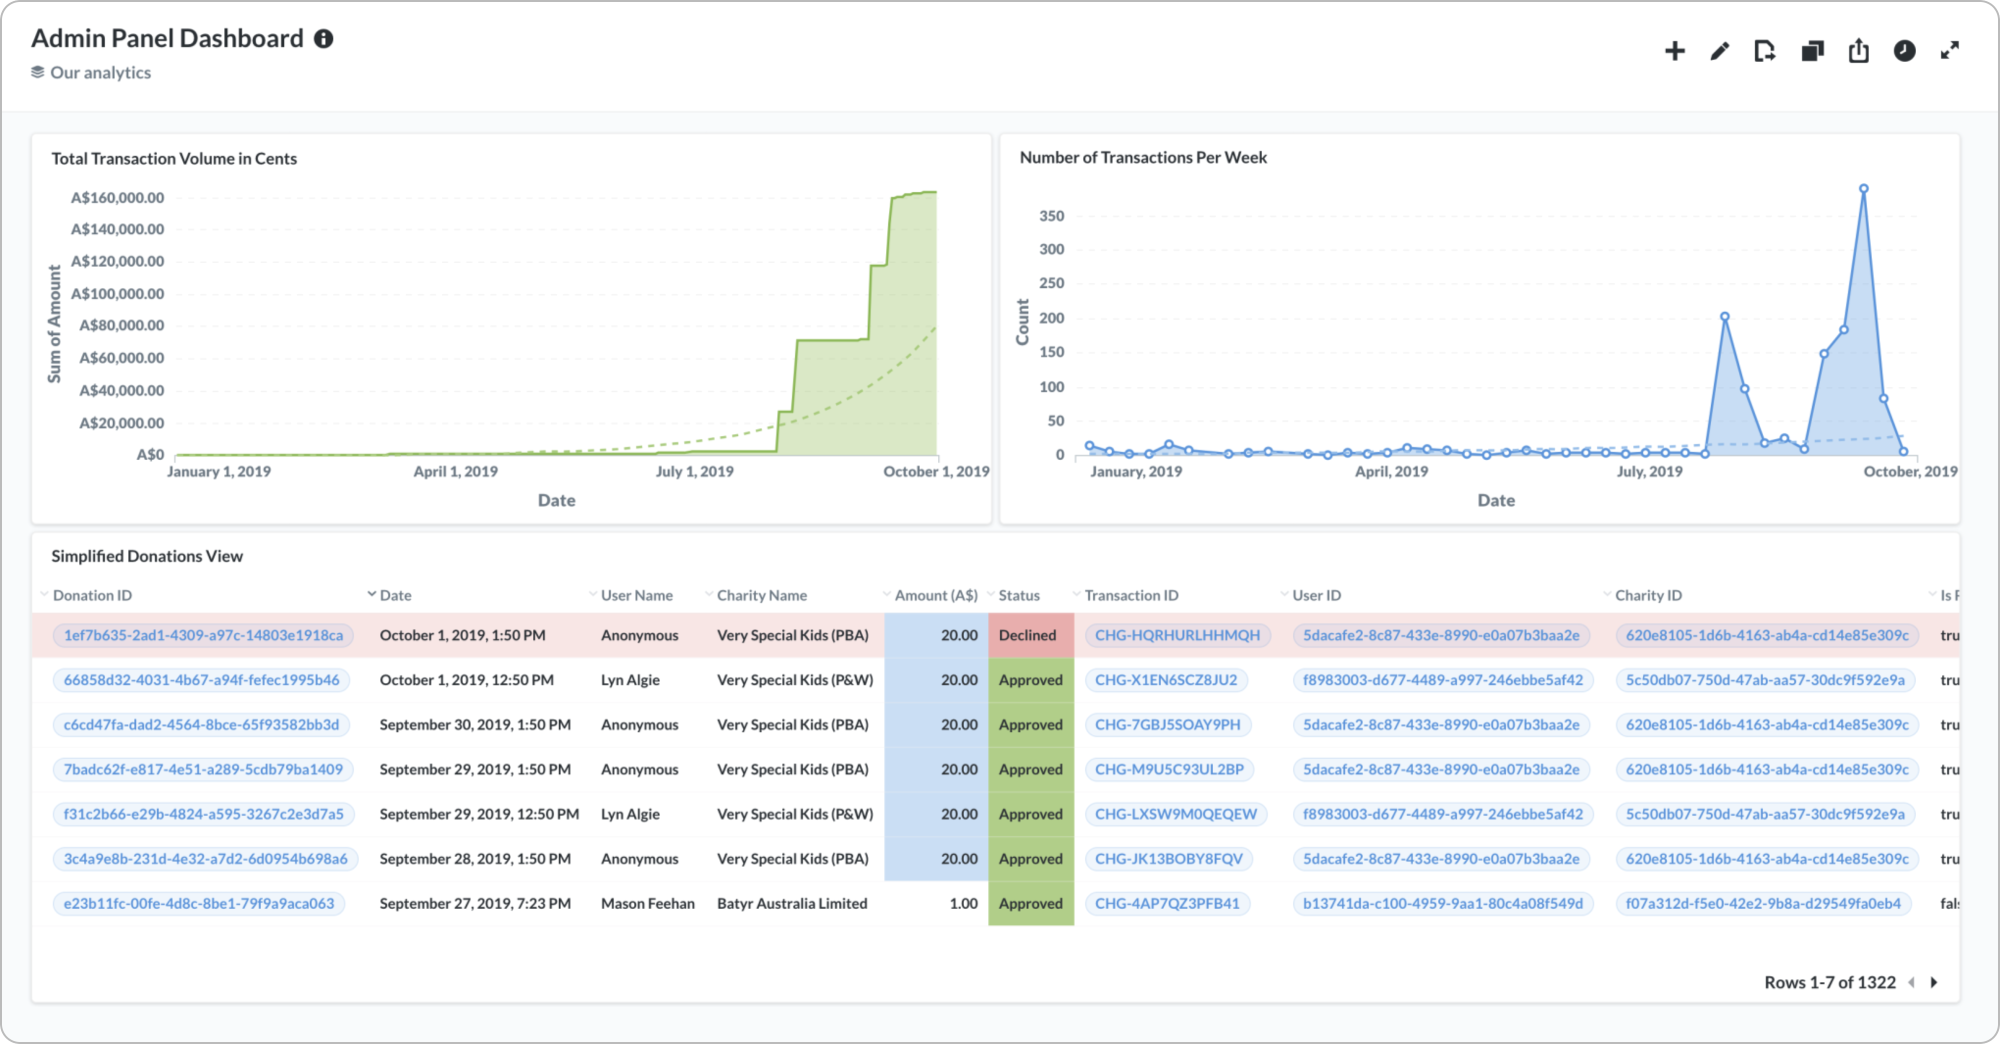Open dashboard editing with the pencil icon
2000x1044 pixels.
pyautogui.click(x=1720, y=51)
